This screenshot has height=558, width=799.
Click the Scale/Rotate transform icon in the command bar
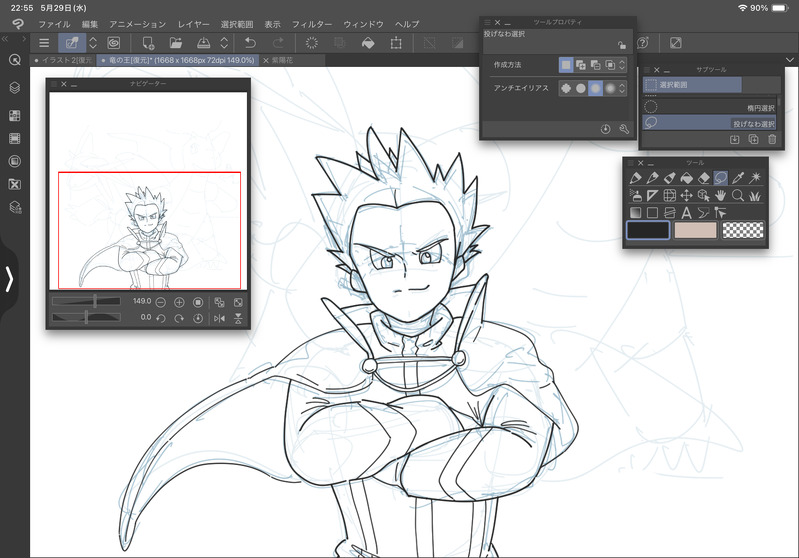point(396,43)
